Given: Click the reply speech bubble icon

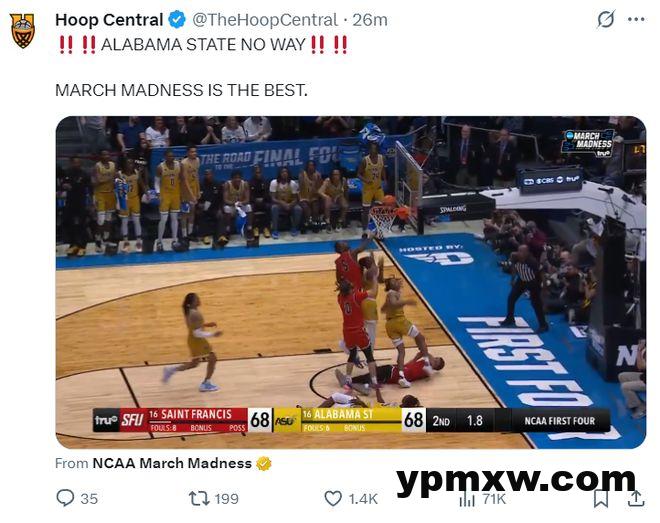Looking at the screenshot, I should tap(65, 498).
